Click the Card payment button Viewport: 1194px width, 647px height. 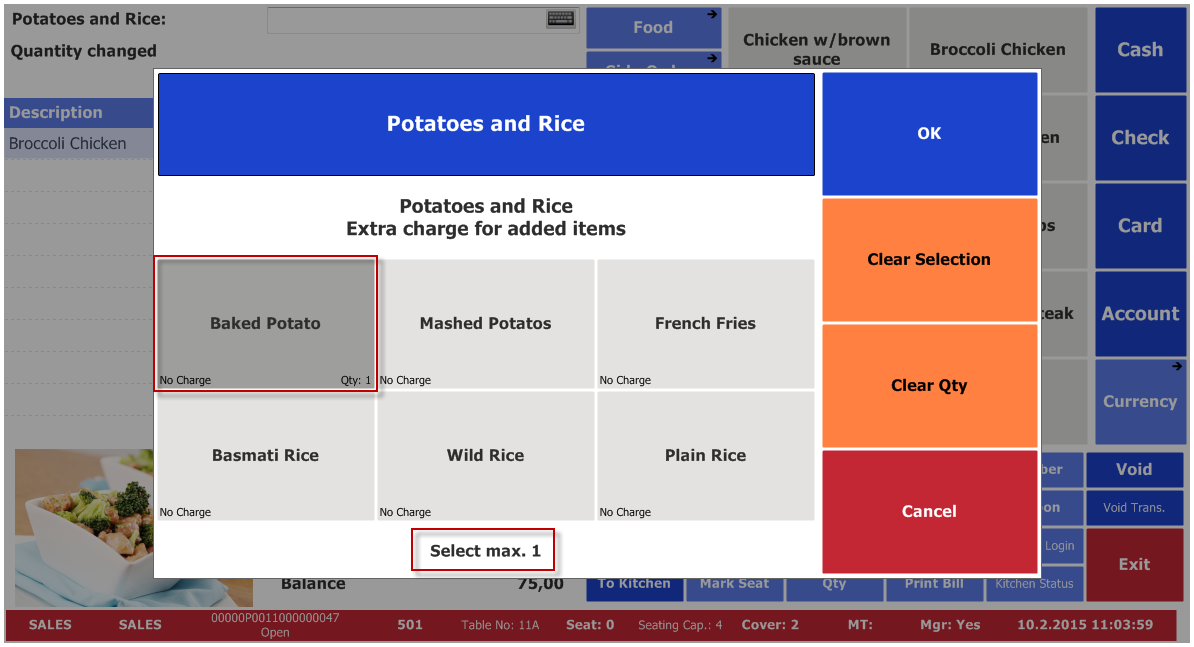coord(1140,226)
